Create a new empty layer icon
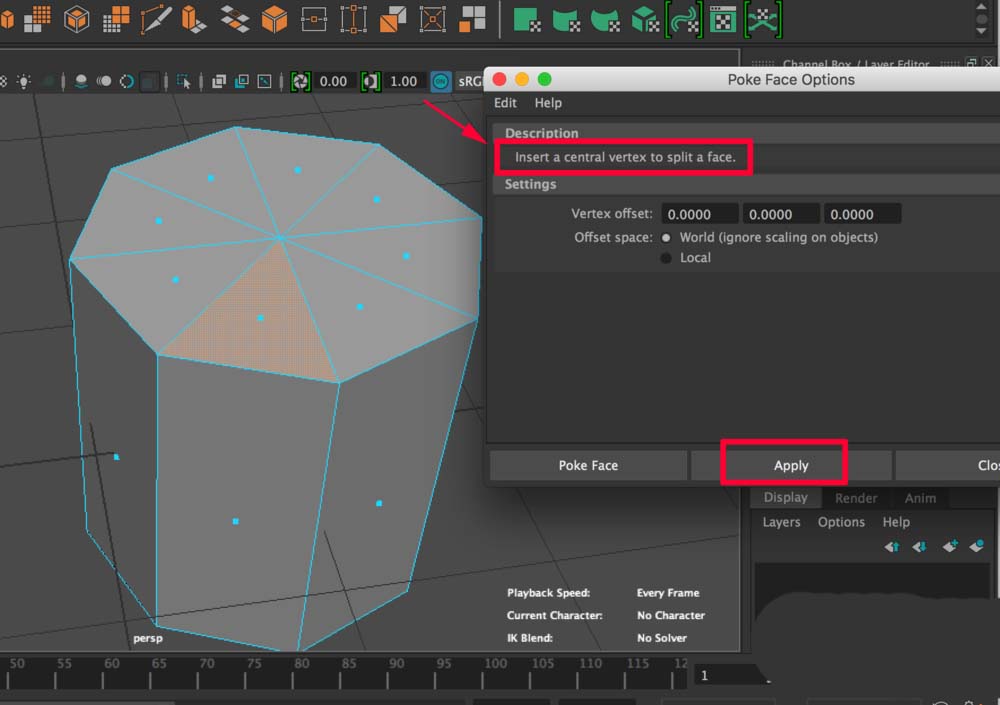 tap(950, 545)
